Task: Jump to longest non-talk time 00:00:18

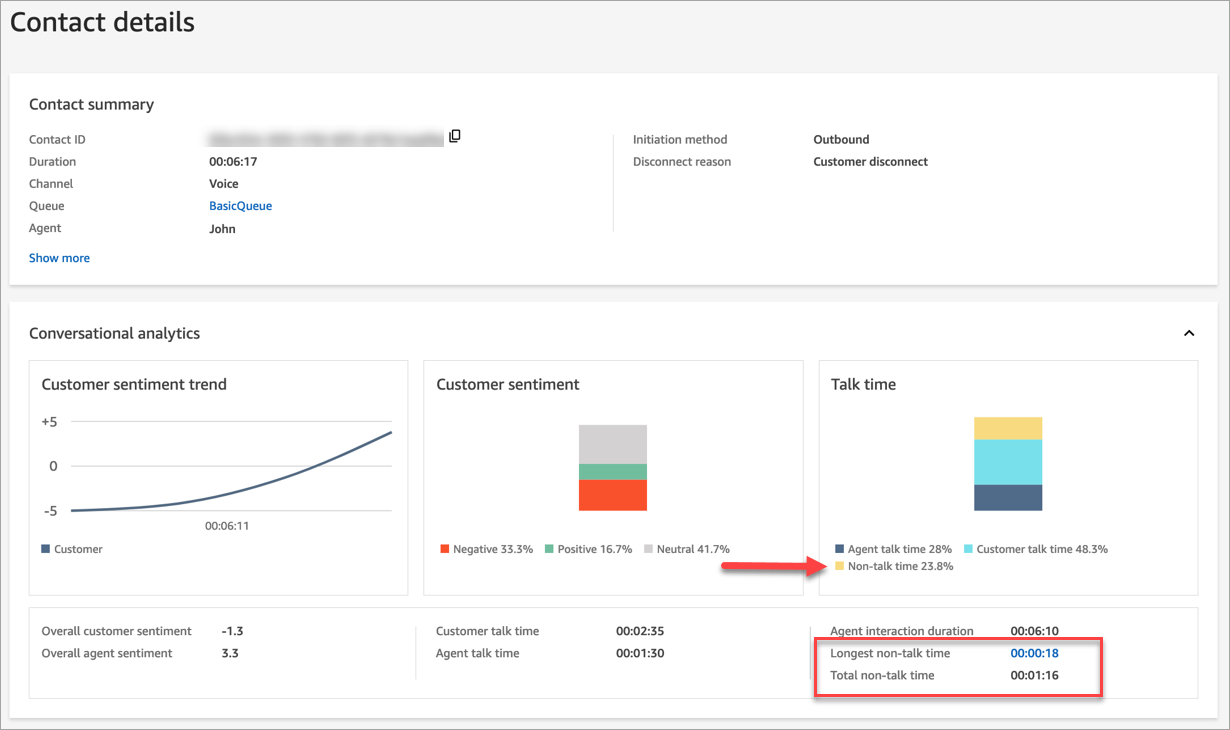Action: click(x=1034, y=653)
